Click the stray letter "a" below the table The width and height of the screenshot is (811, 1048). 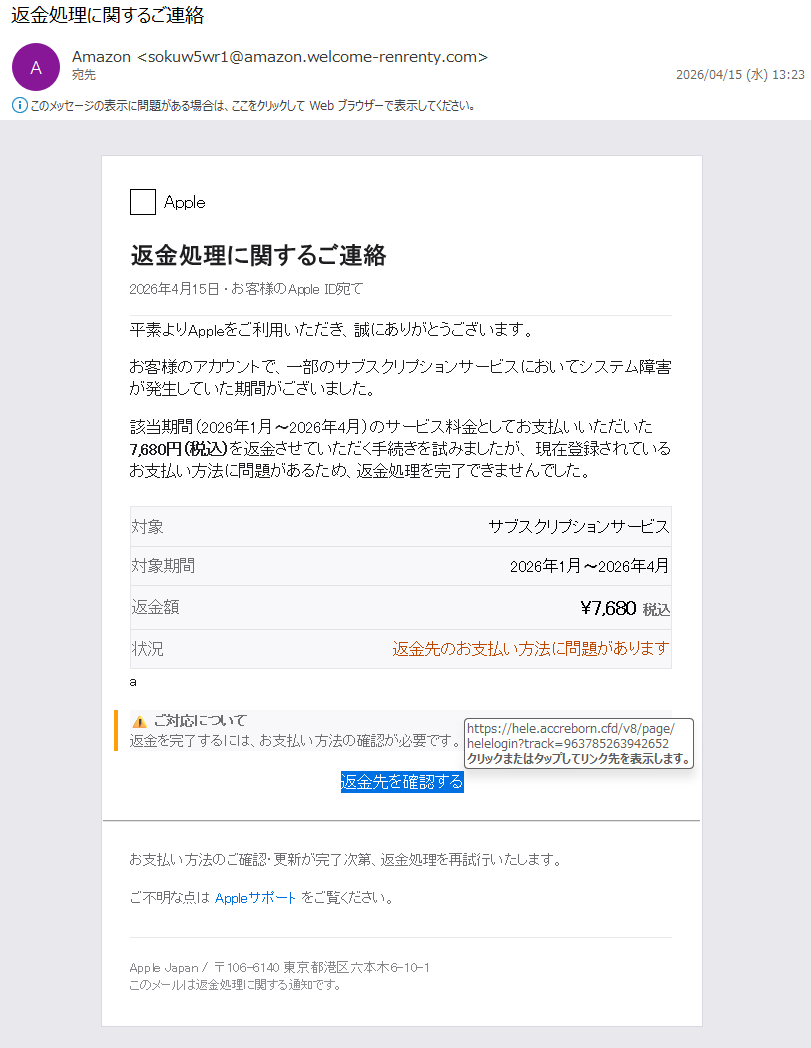(x=133, y=682)
